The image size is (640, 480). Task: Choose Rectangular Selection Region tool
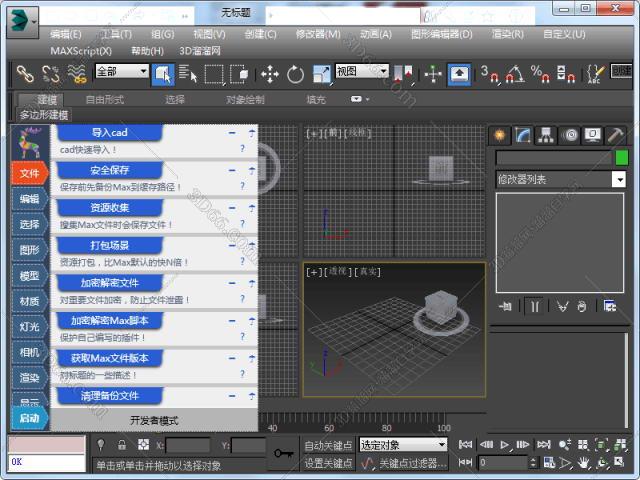click(214, 74)
